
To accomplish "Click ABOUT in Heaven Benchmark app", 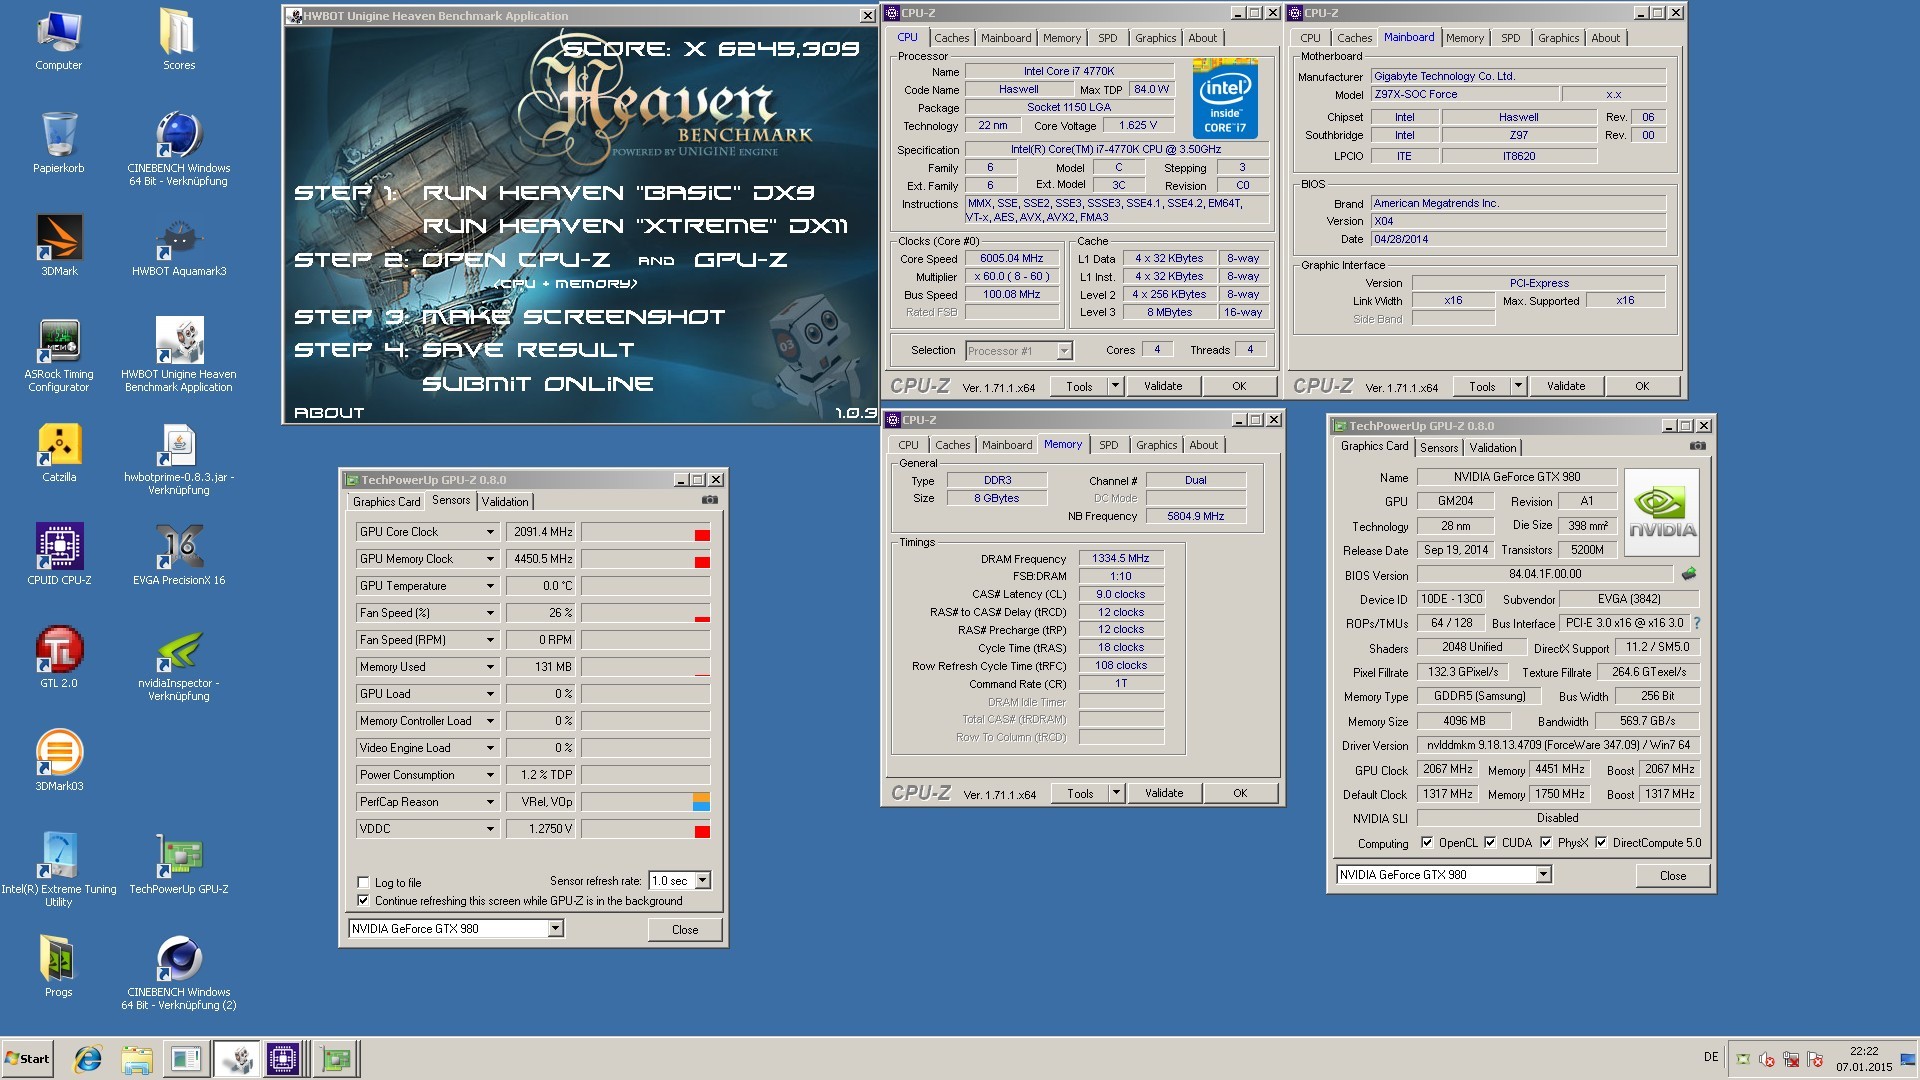I will click(329, 412).
